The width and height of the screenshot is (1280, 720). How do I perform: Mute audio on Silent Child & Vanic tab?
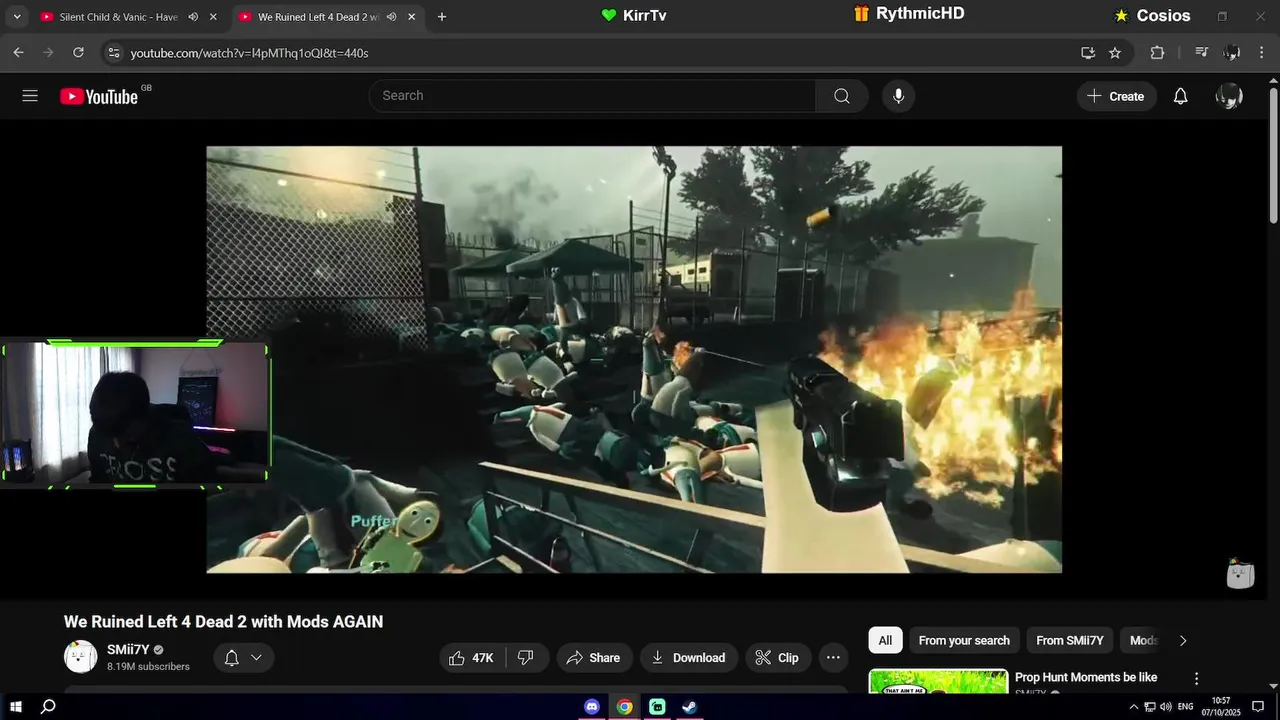click(193, 17)
